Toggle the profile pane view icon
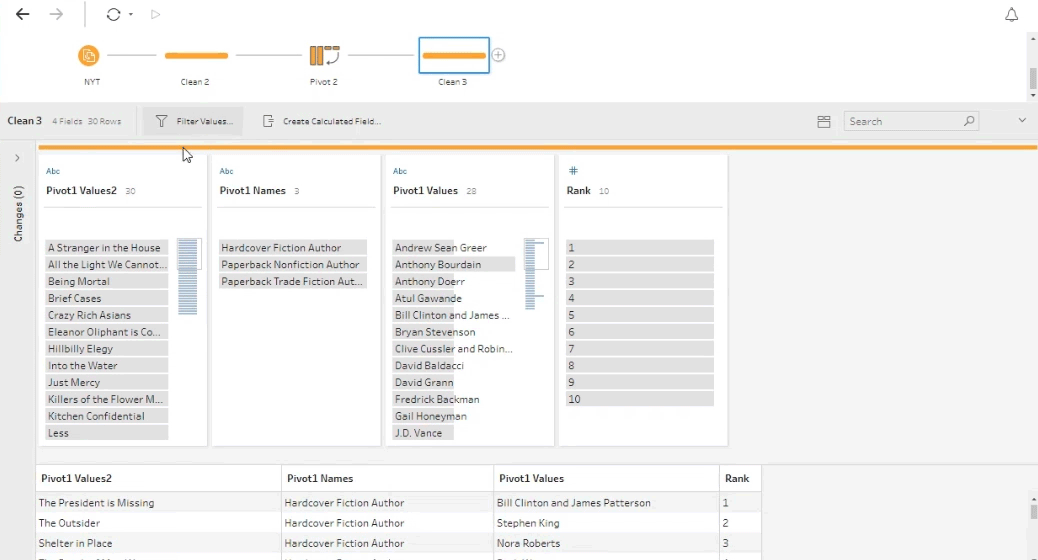Screen dimensions: 1038x560 [824, 122]
